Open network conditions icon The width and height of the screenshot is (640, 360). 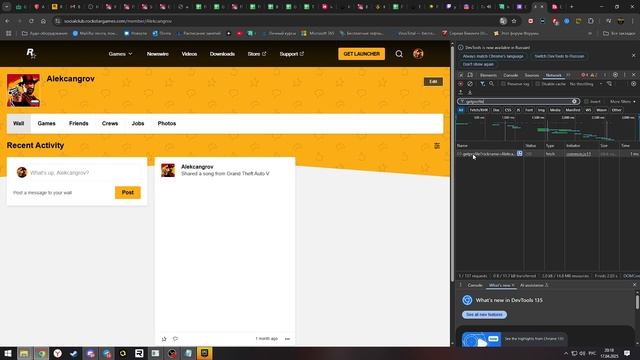[x=609, y=84]
